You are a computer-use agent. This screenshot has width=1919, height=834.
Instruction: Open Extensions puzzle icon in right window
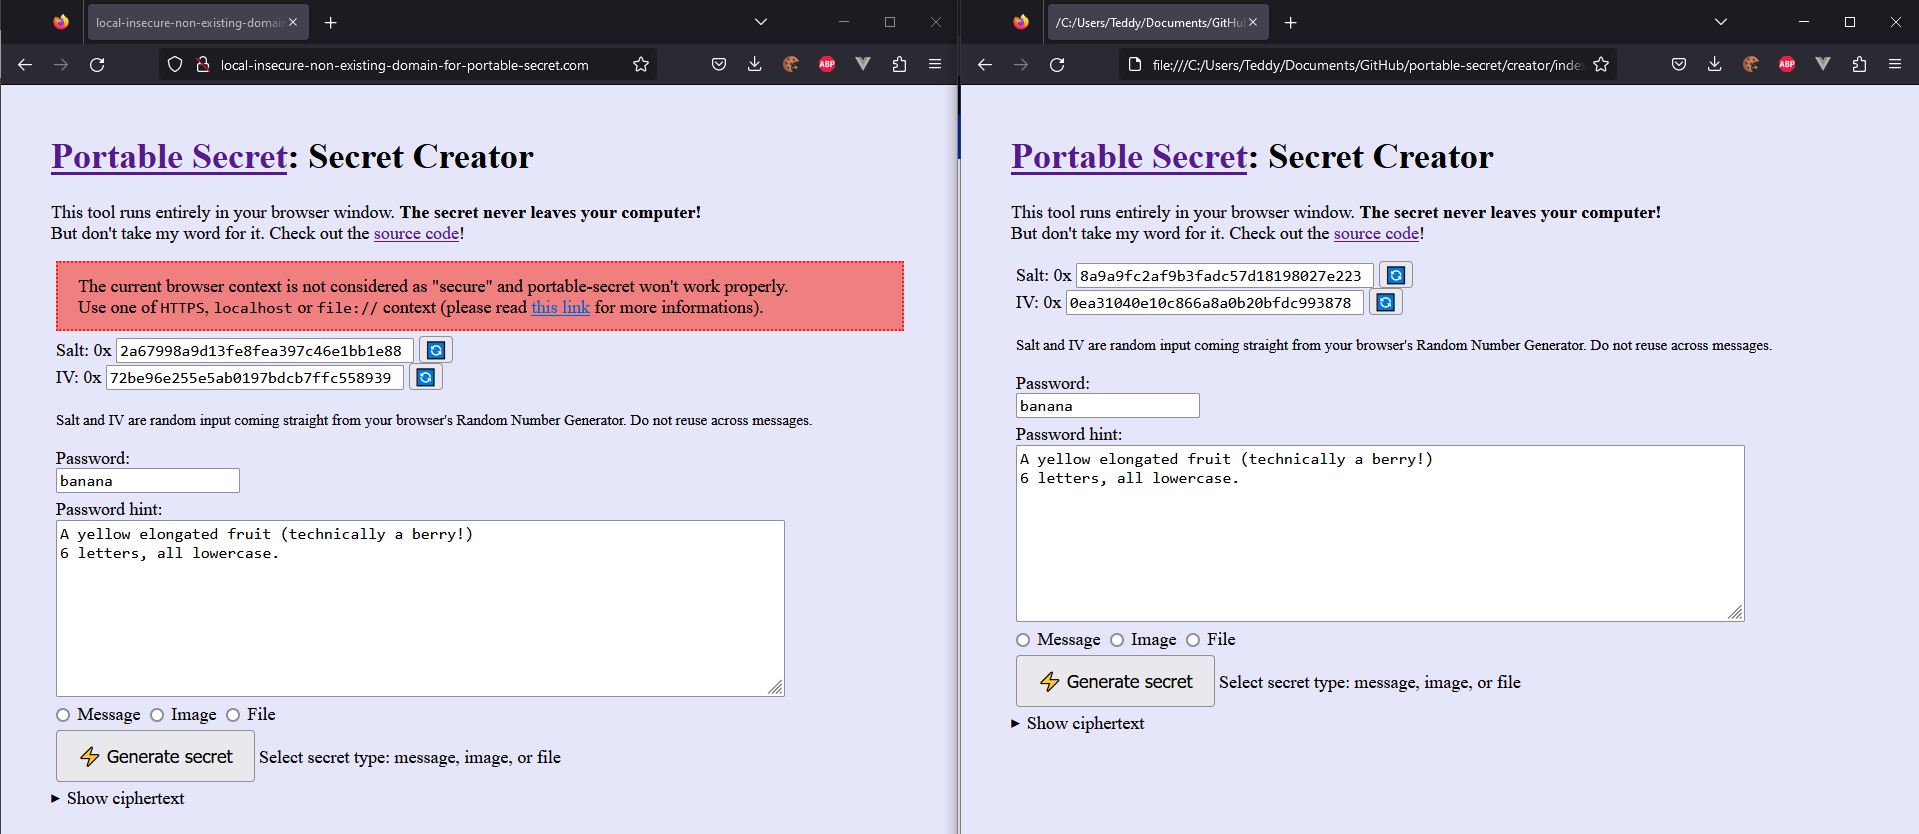(x=1859, y=65)
